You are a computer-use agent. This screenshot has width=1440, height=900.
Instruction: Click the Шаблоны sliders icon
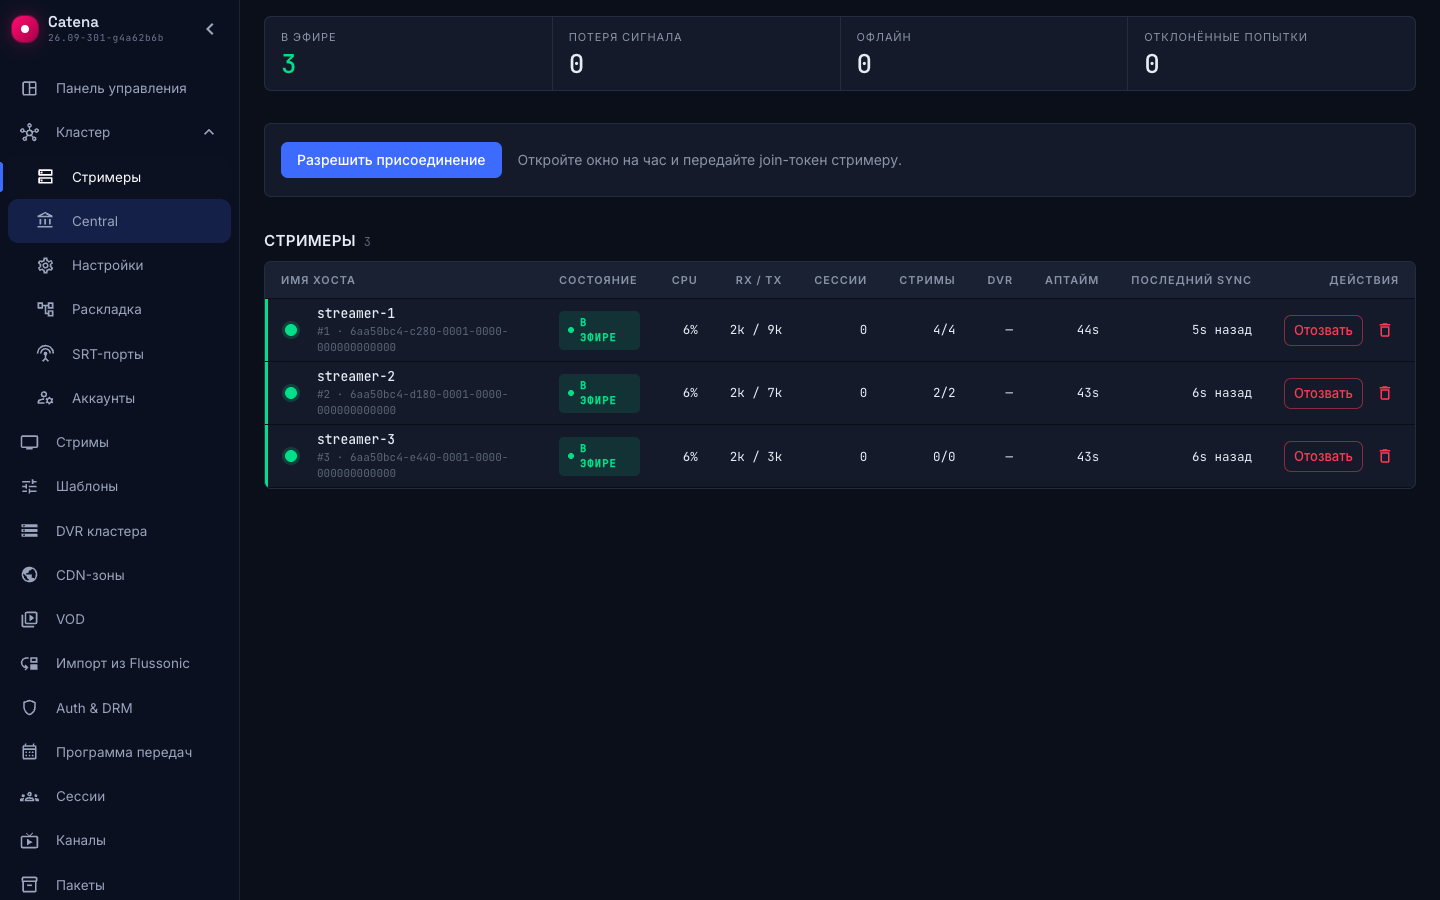[x=30, y=486]
